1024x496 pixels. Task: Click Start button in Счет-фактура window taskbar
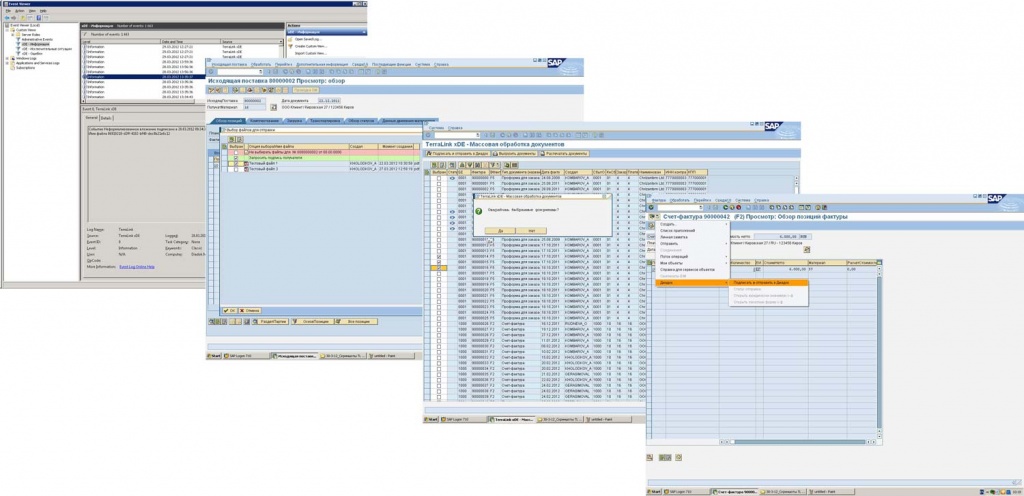655,491
